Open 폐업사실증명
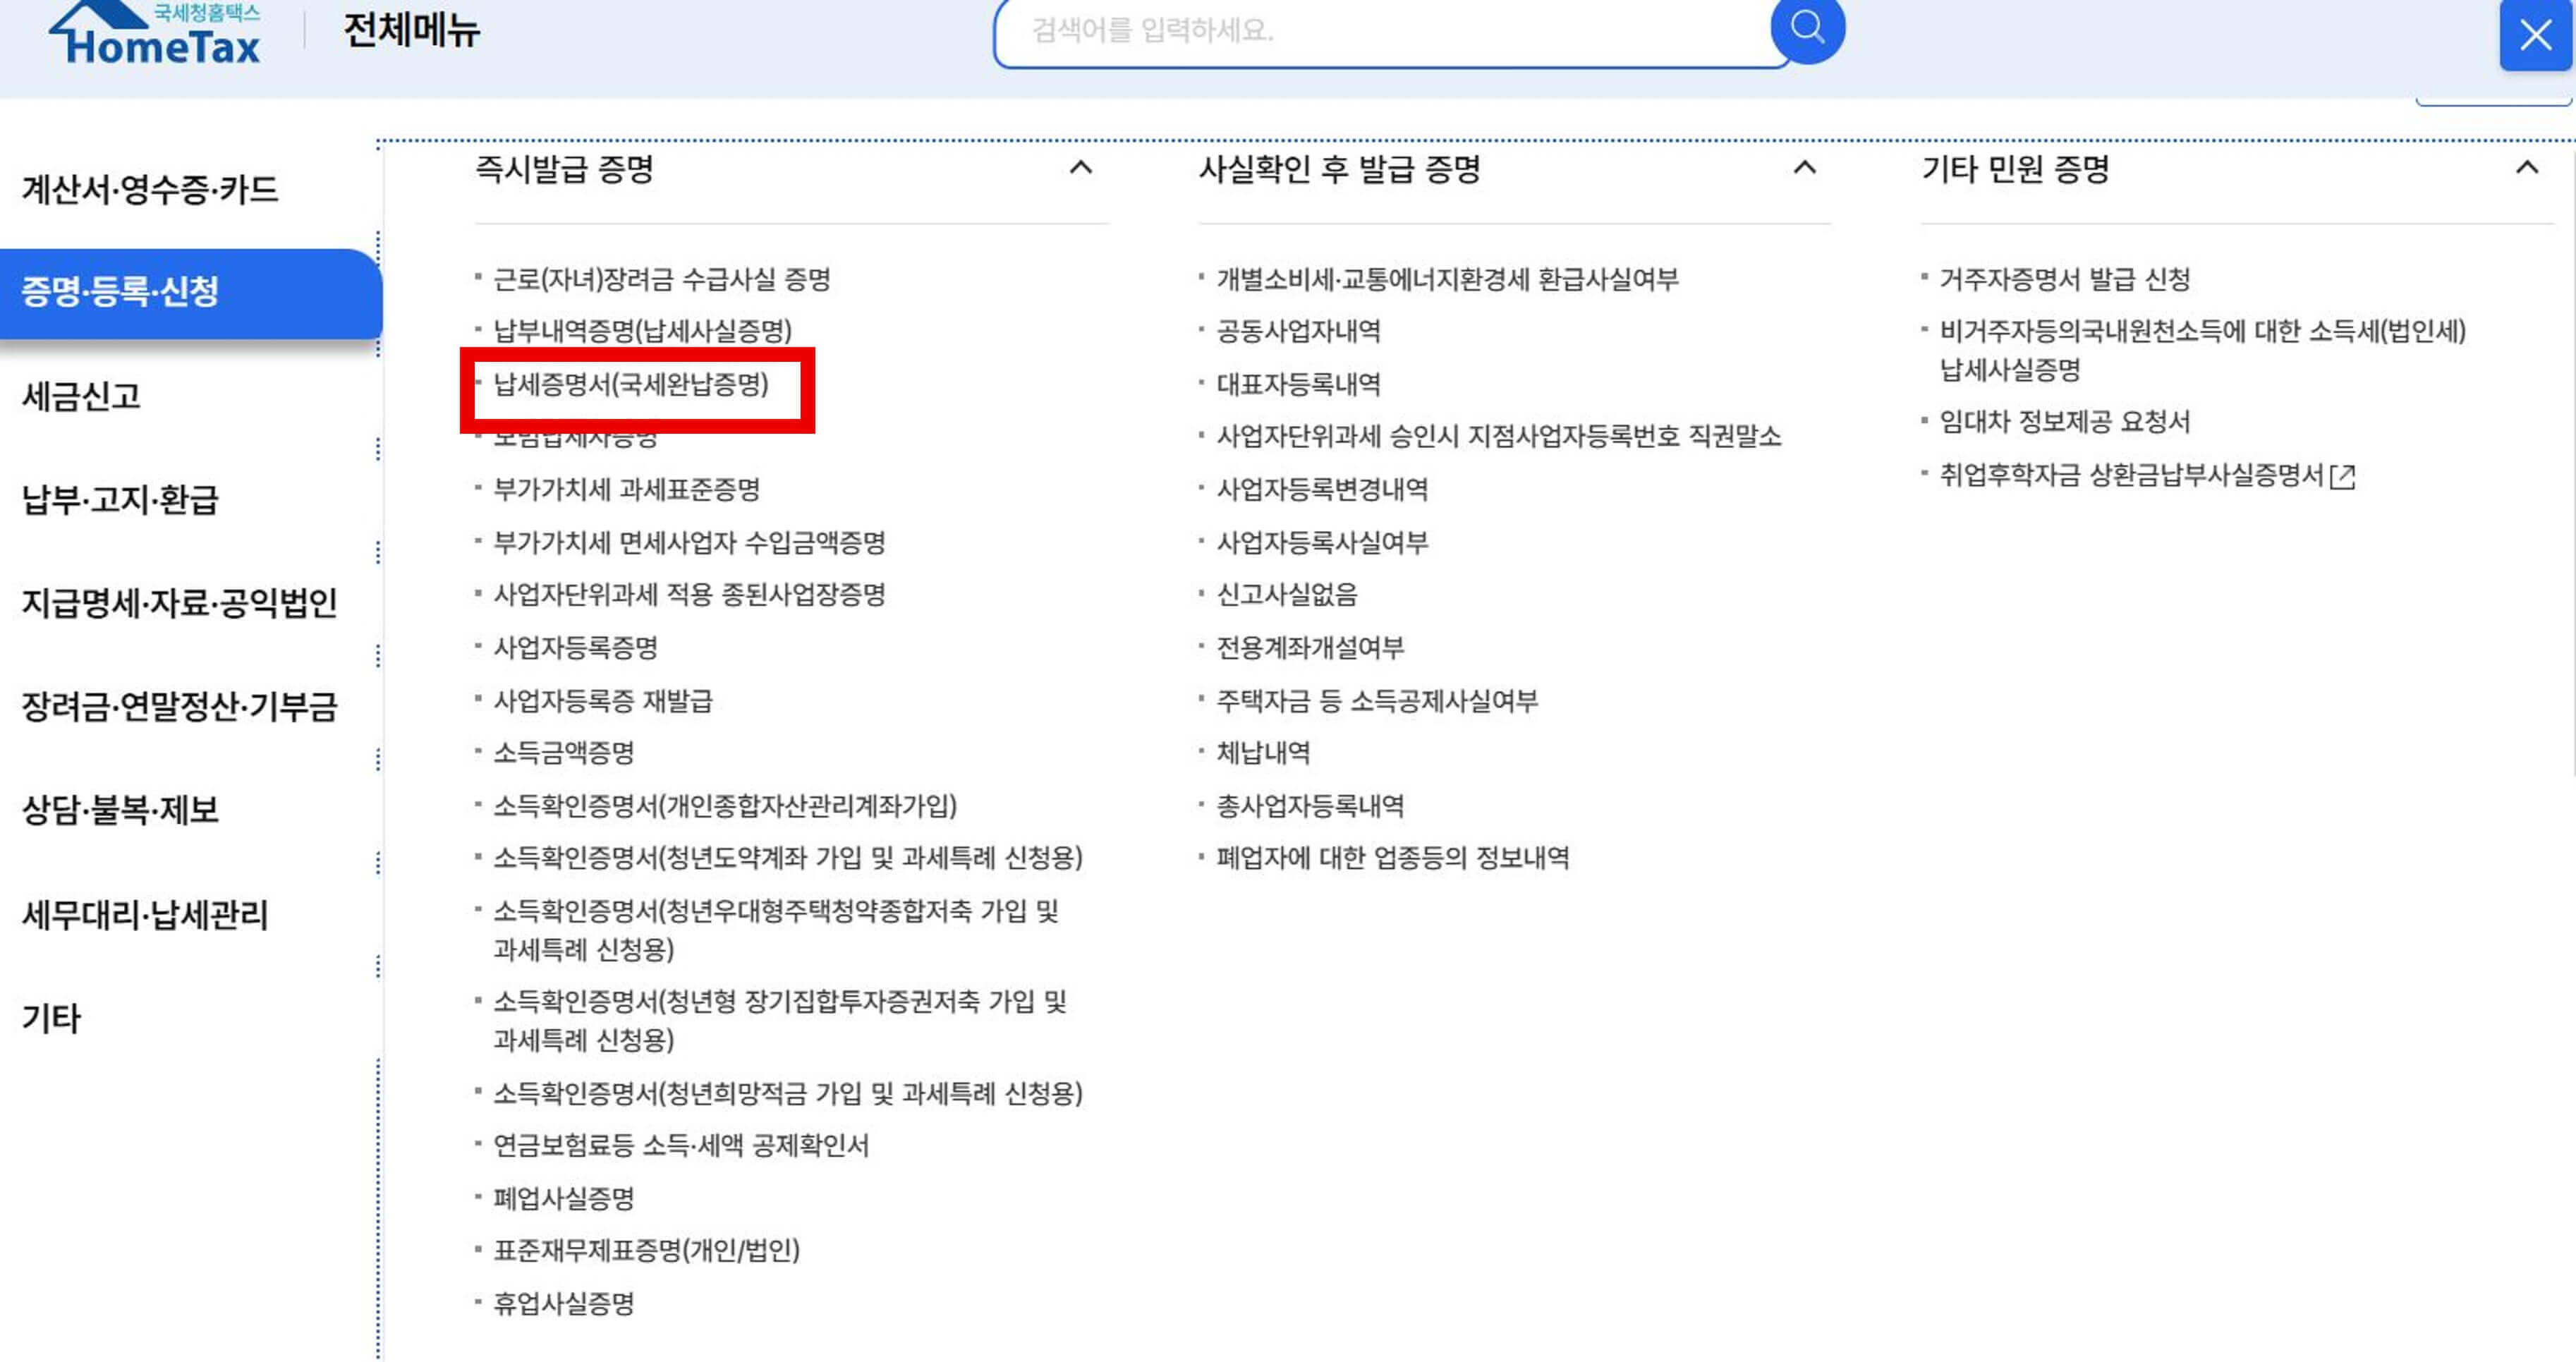The image size is (2576, 1362). coord(565,1198)
